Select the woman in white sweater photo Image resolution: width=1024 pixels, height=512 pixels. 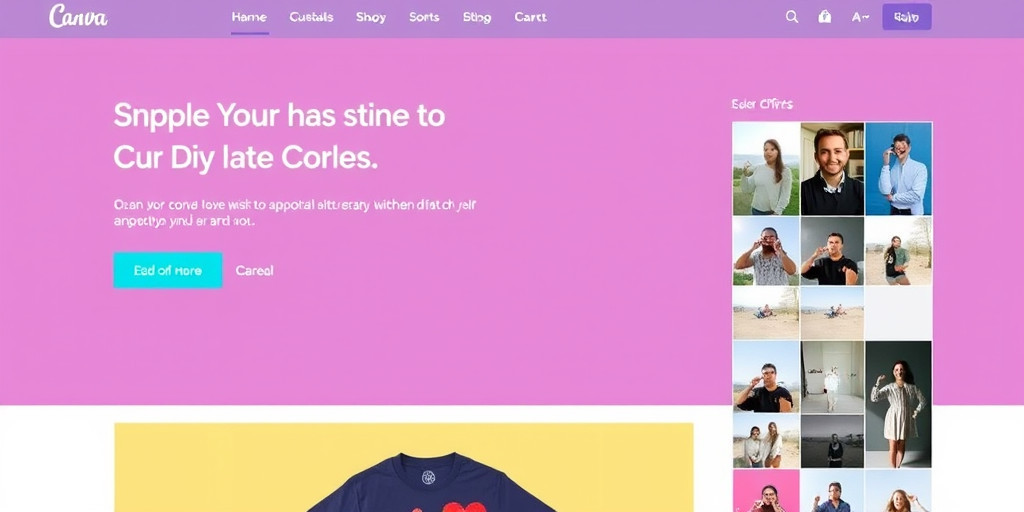tap(766, 168)
